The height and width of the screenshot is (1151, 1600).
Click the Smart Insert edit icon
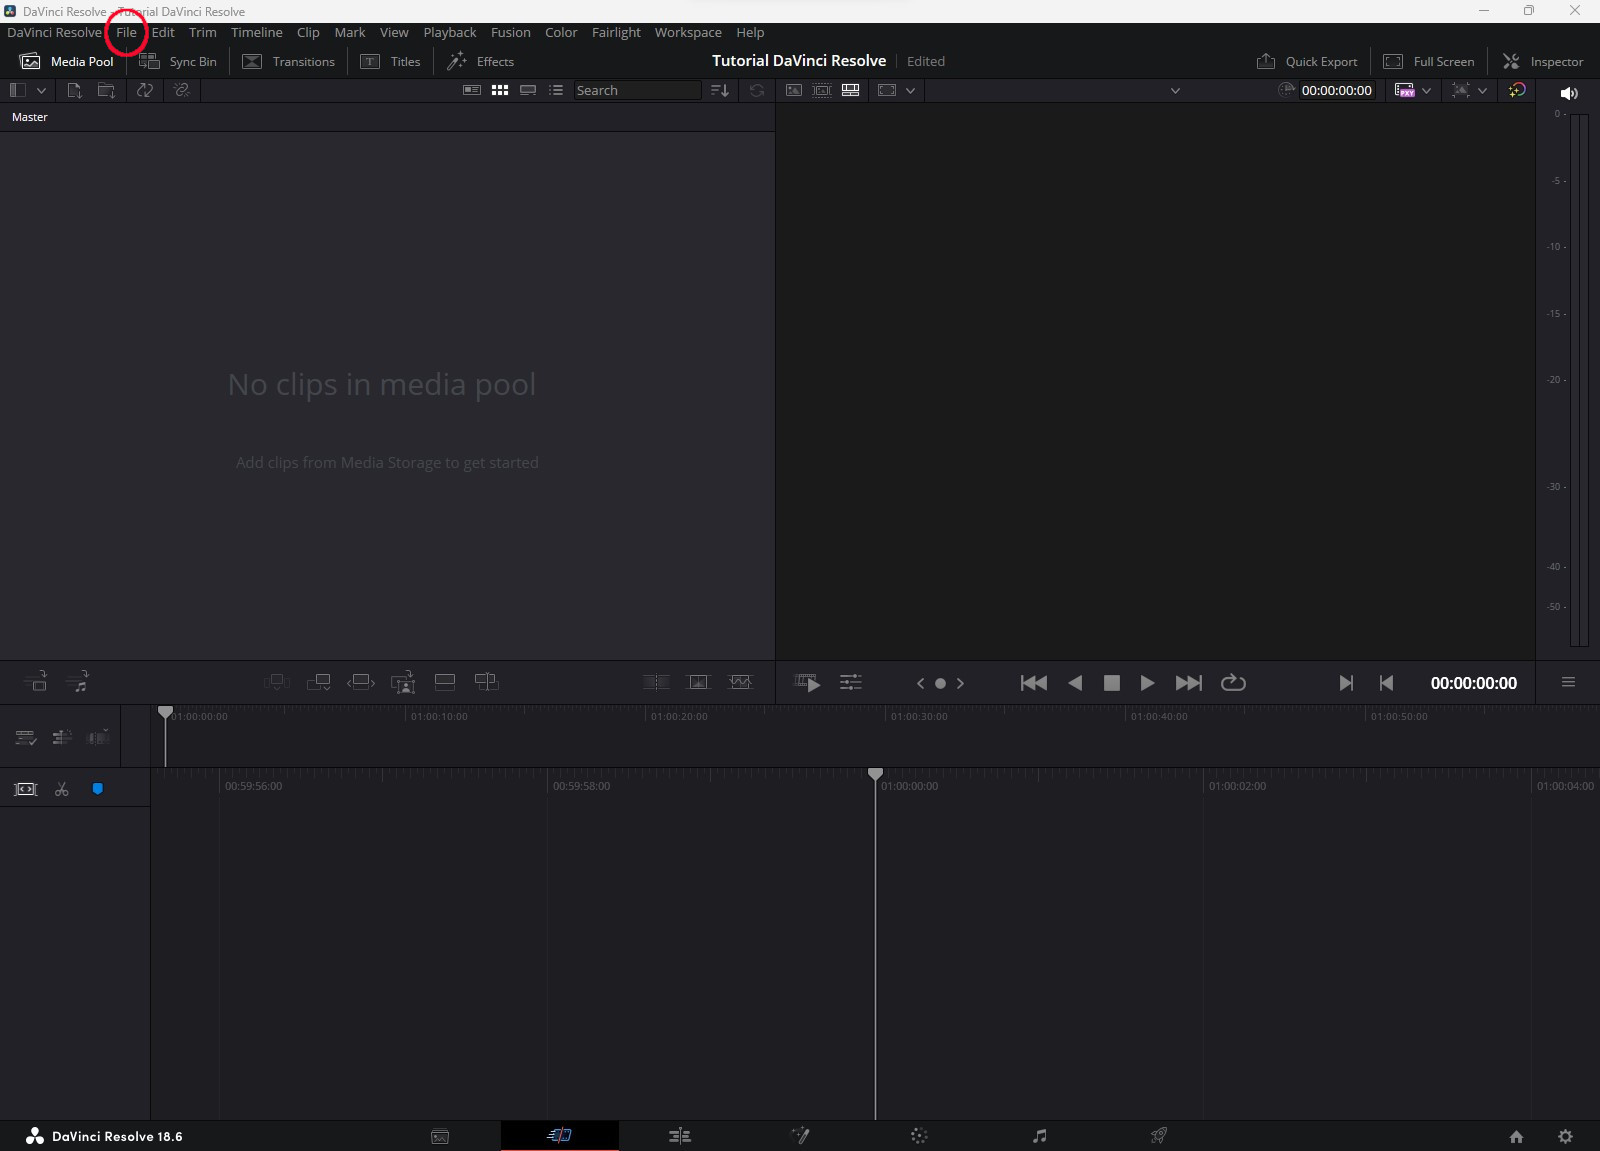(277, 682)
